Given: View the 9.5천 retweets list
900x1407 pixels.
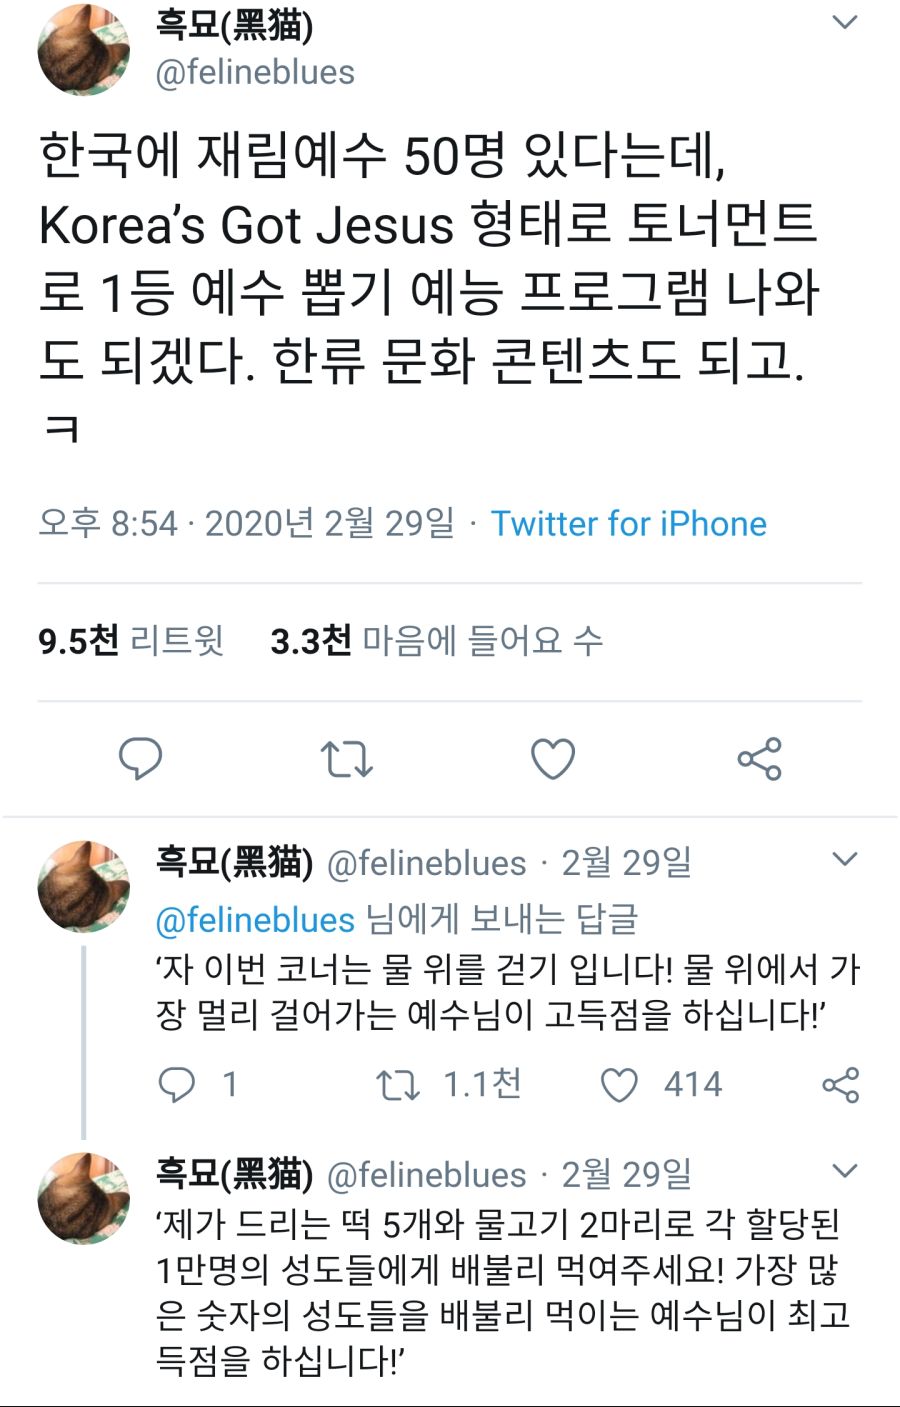Looking at the screenshot, I should click(131, 640).
